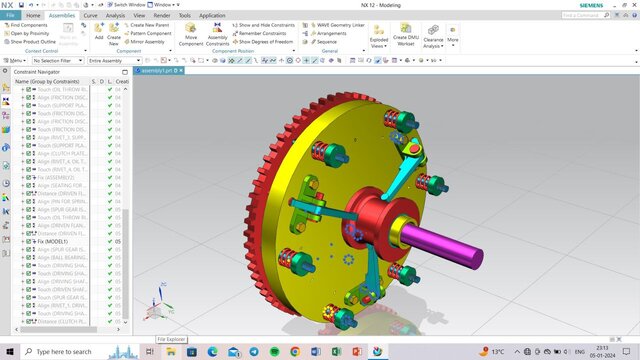This screenshot has width=640, height=360.
Task: Toggle checkbox for Align (PIN FOR SPRIN row
Action: pyautogui.click(x=29, y=202)
